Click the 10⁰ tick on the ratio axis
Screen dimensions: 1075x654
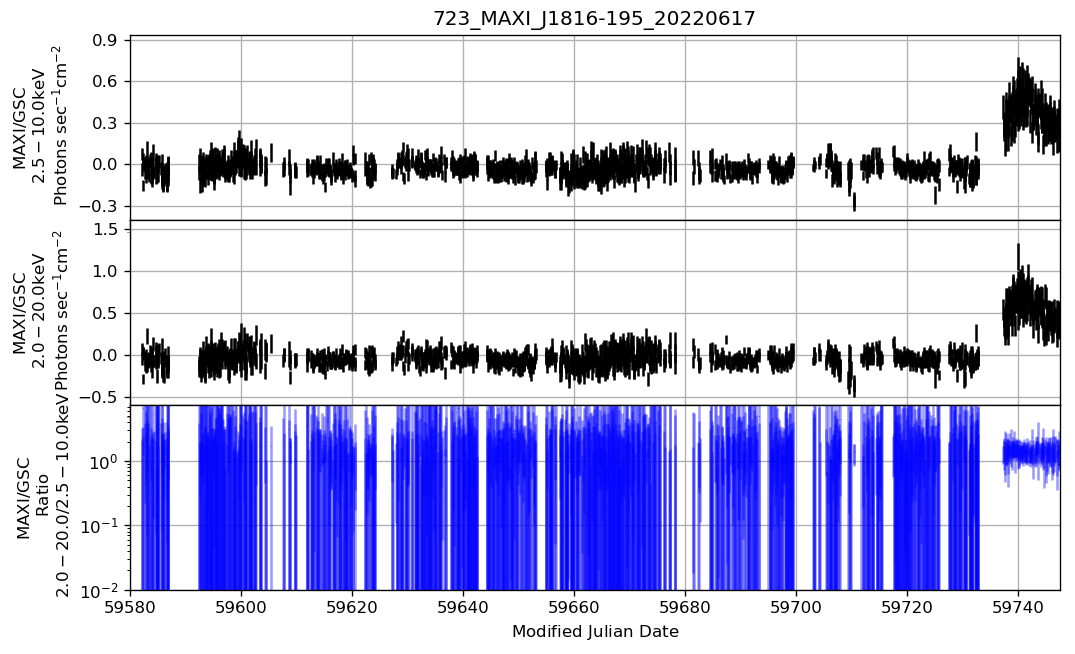coord(106,460)
